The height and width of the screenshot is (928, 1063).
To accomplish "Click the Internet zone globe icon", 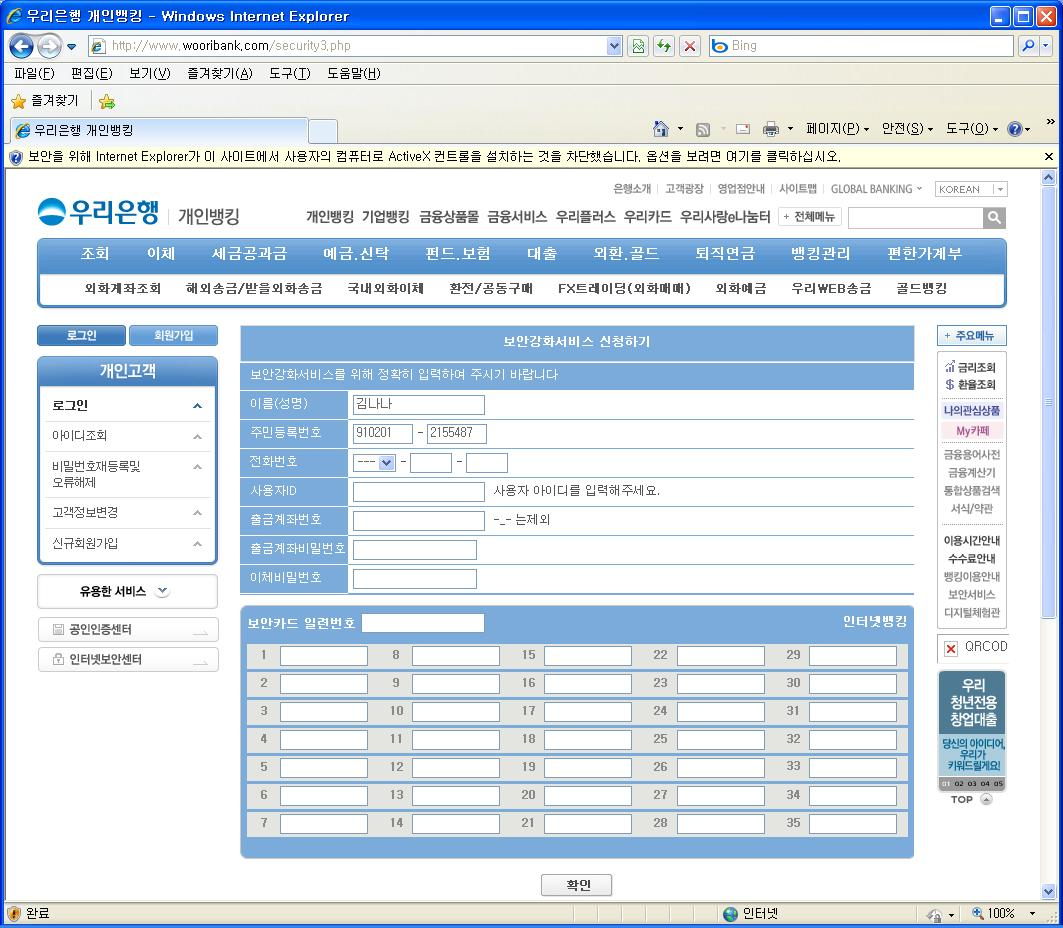I will (x=730, y=914).
